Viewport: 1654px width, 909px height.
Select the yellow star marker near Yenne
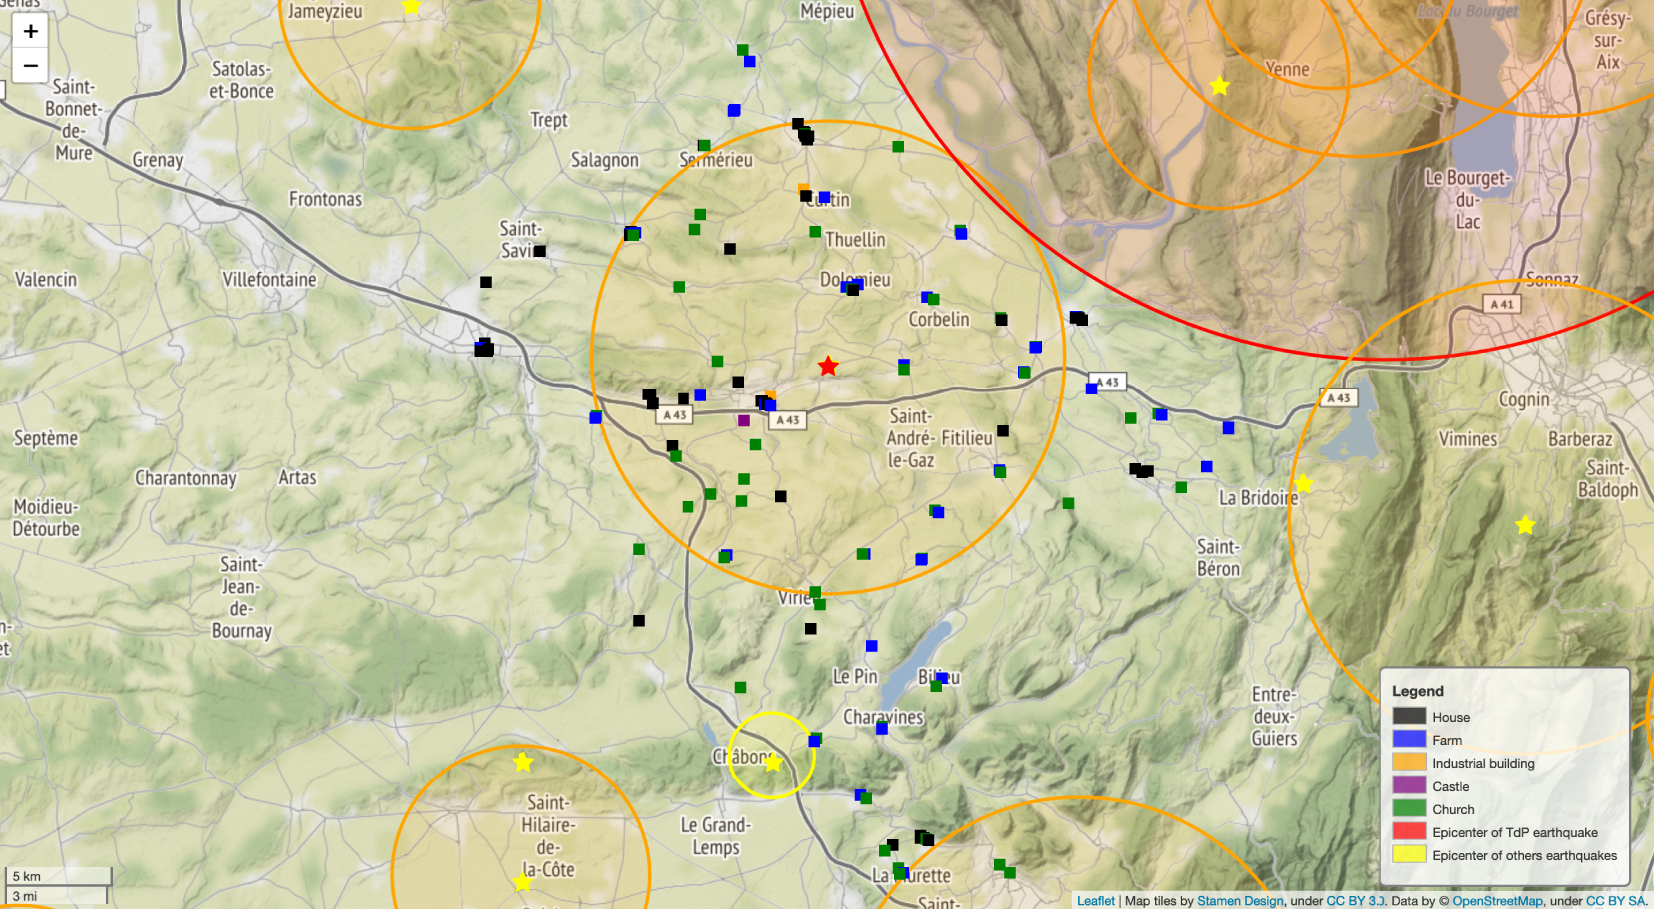click(1219, 87)
